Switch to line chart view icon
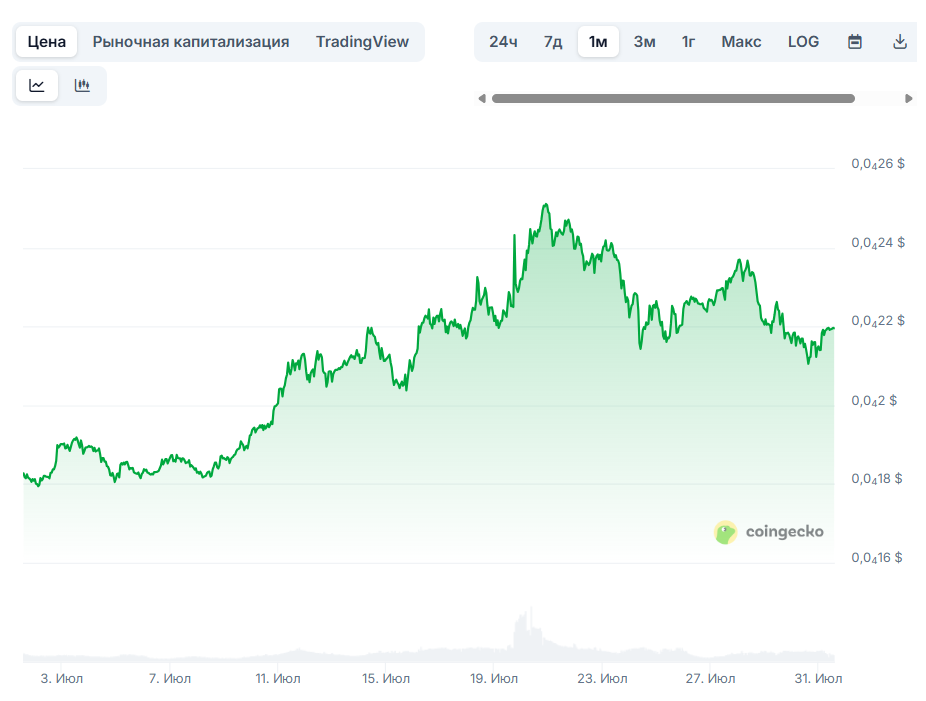This screenshot has width=926, height=701. coord(37,86)
